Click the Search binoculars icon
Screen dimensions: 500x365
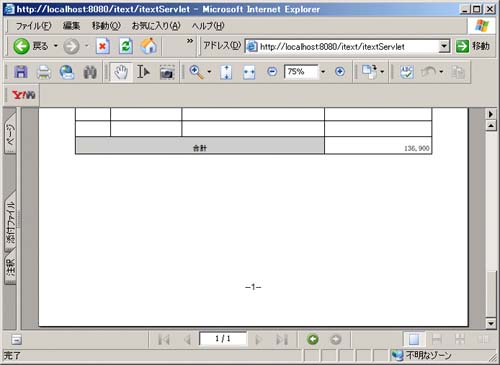(90, 72)
